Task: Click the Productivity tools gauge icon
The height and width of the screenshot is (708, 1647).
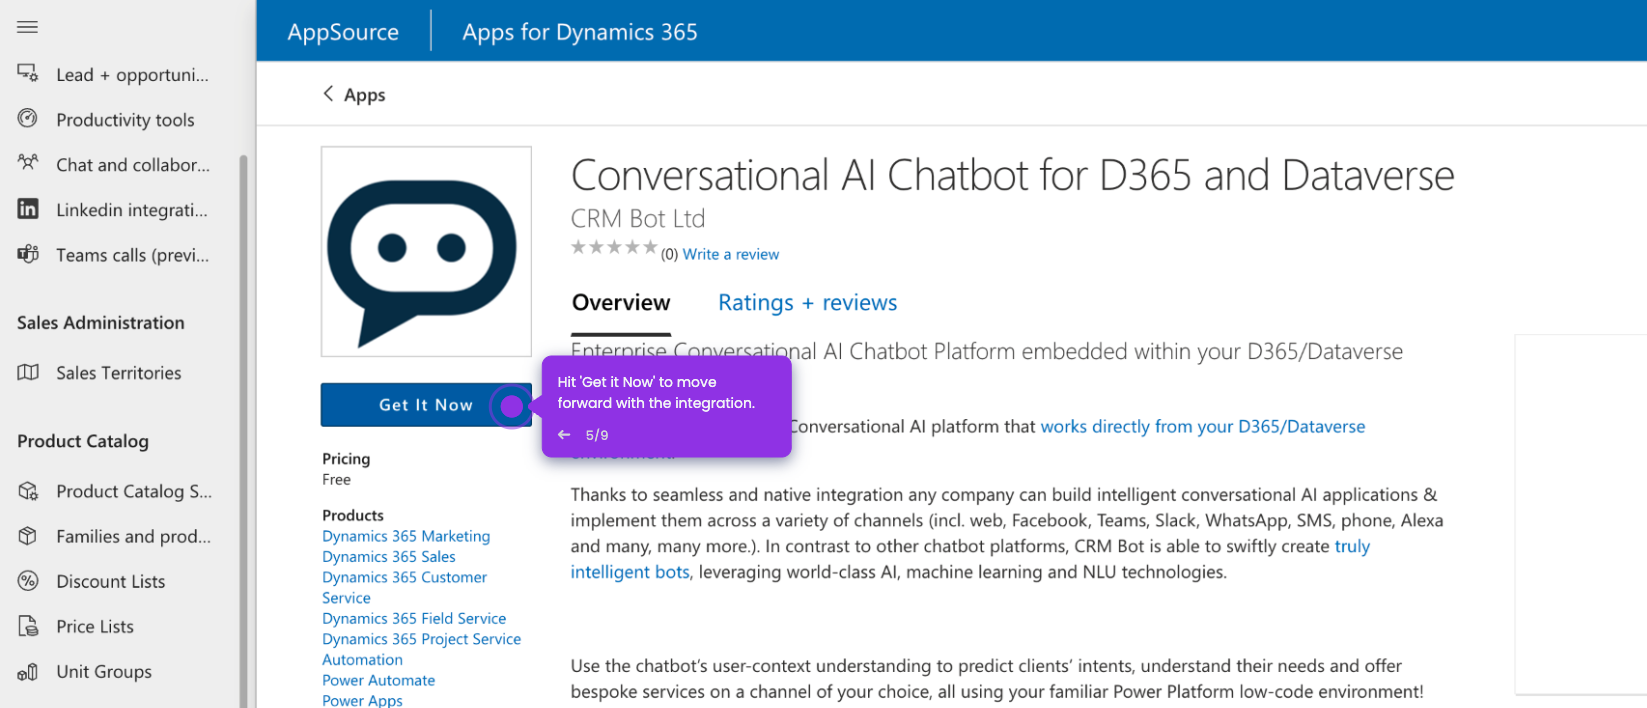Action: tap(28, 118)
